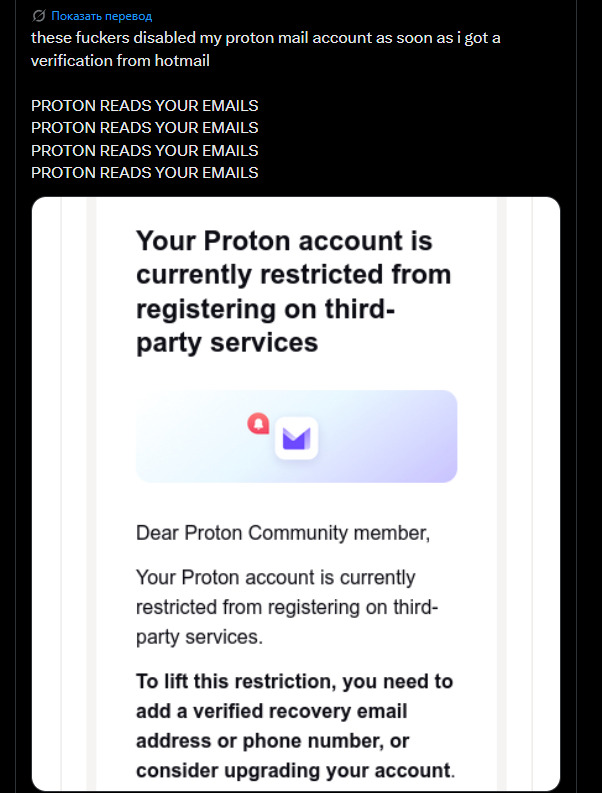
Task: Click the 'Dear Proton Community member' greeting
Action: pos(283,532)
